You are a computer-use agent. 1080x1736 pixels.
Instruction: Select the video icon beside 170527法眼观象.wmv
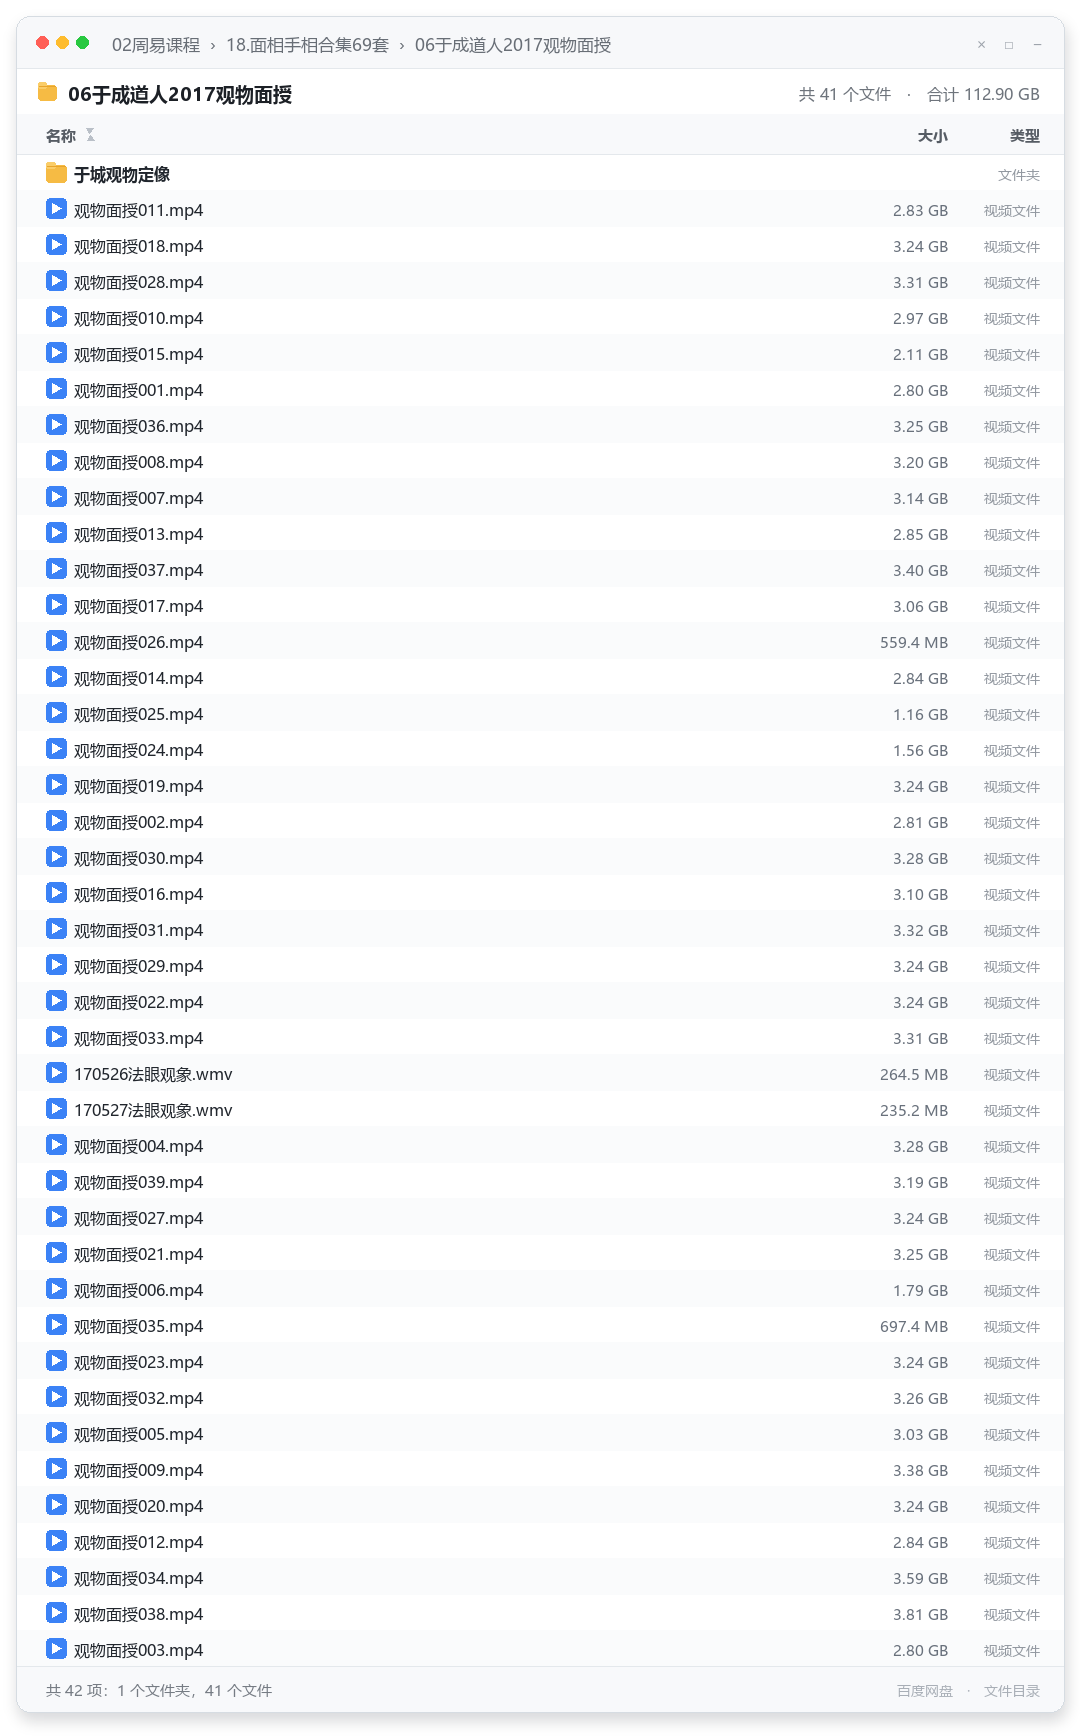tap(56, 1110)
